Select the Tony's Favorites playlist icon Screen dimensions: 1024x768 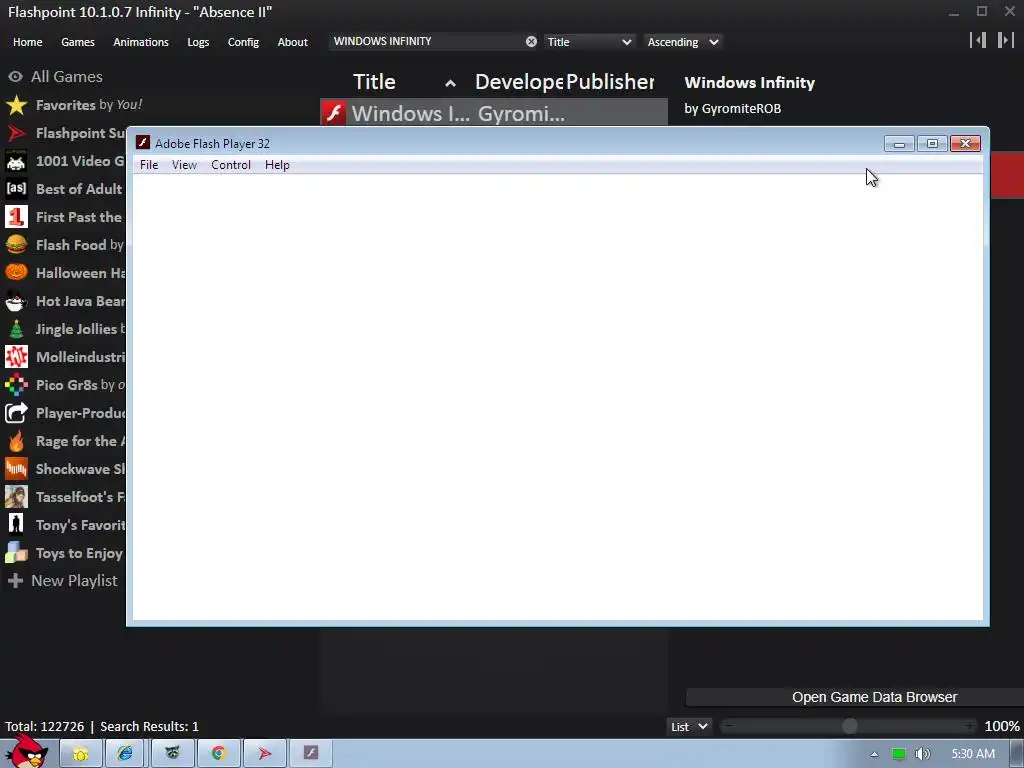pyautogui.click(x=16, y=525)
